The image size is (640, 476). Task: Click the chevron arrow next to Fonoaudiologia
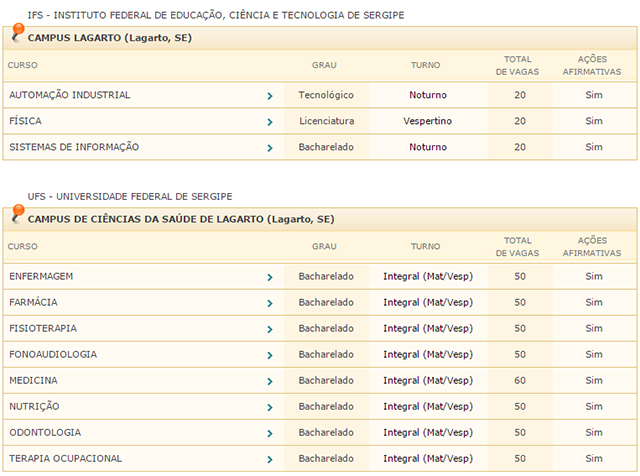pos(270,356)
